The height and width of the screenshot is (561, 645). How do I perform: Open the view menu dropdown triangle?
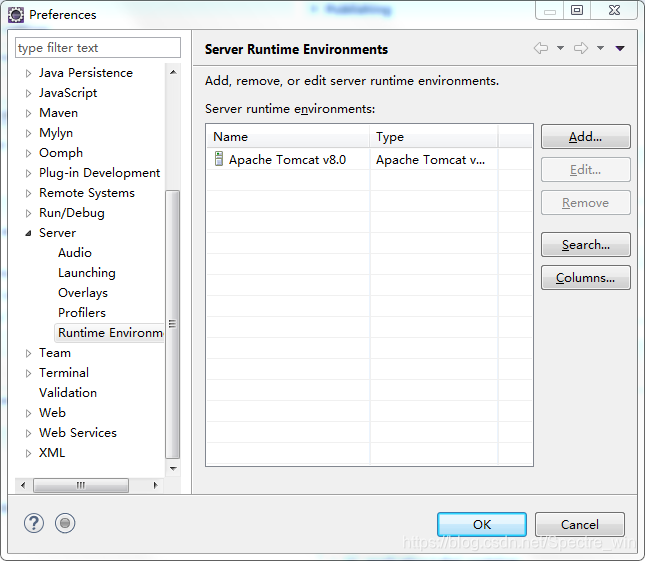click(620, 49)
